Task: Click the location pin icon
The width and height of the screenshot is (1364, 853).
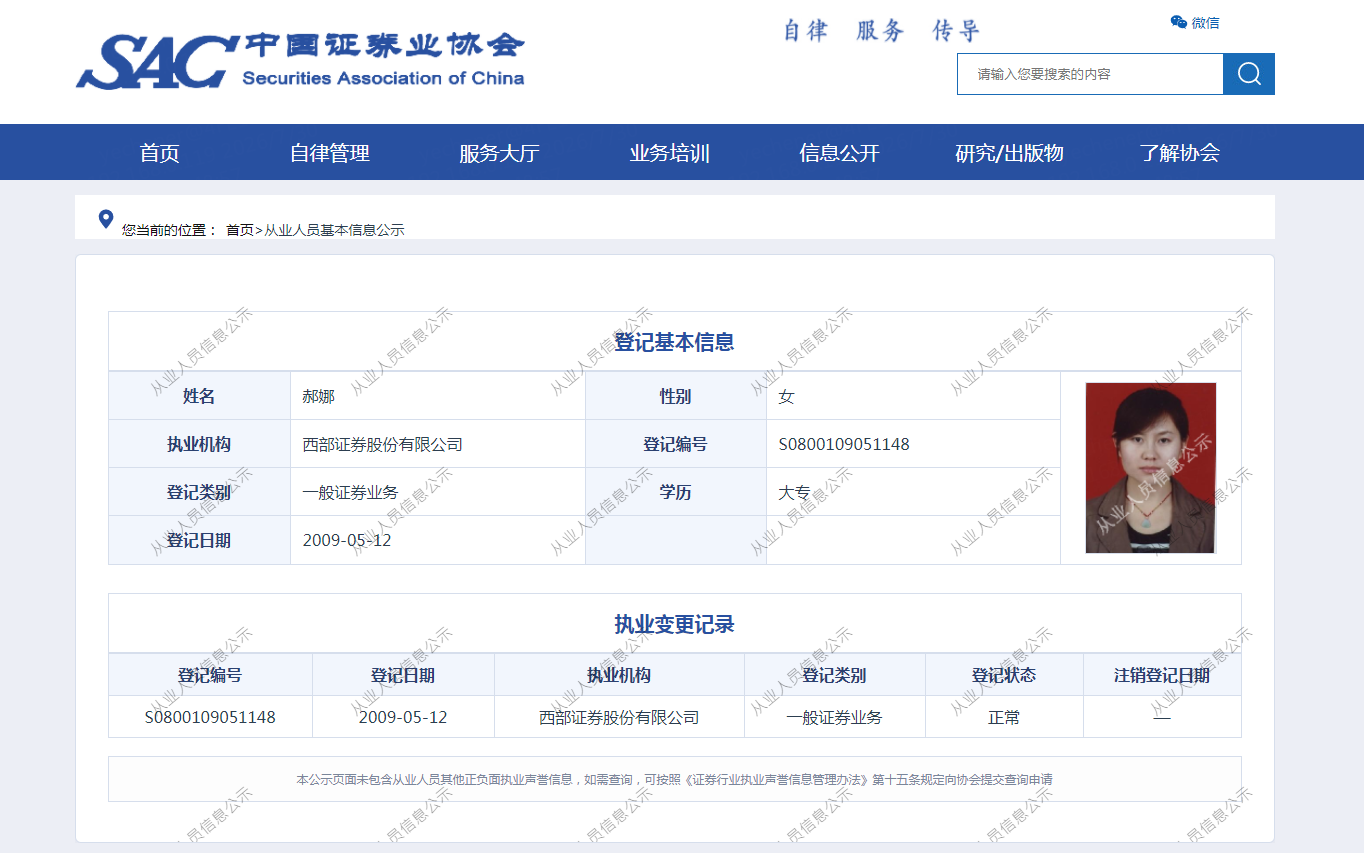Action: click(x=106, y=219)
